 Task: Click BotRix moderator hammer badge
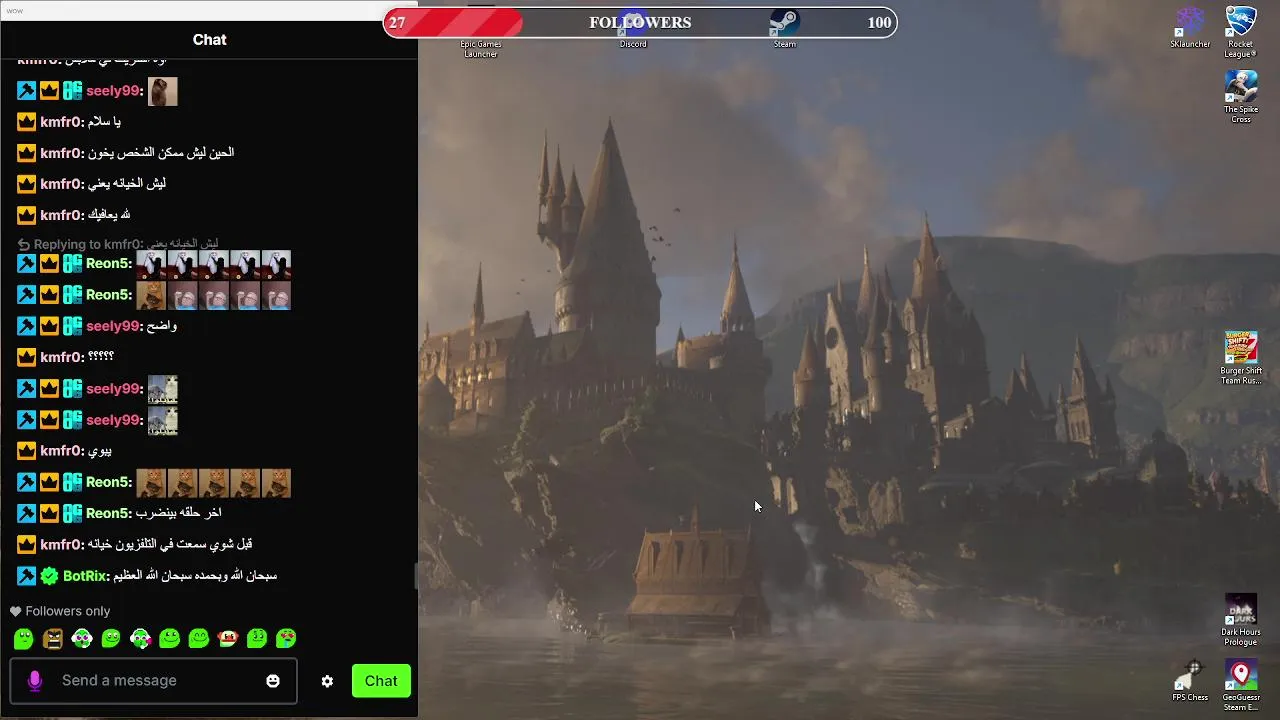tap(26, 576)
